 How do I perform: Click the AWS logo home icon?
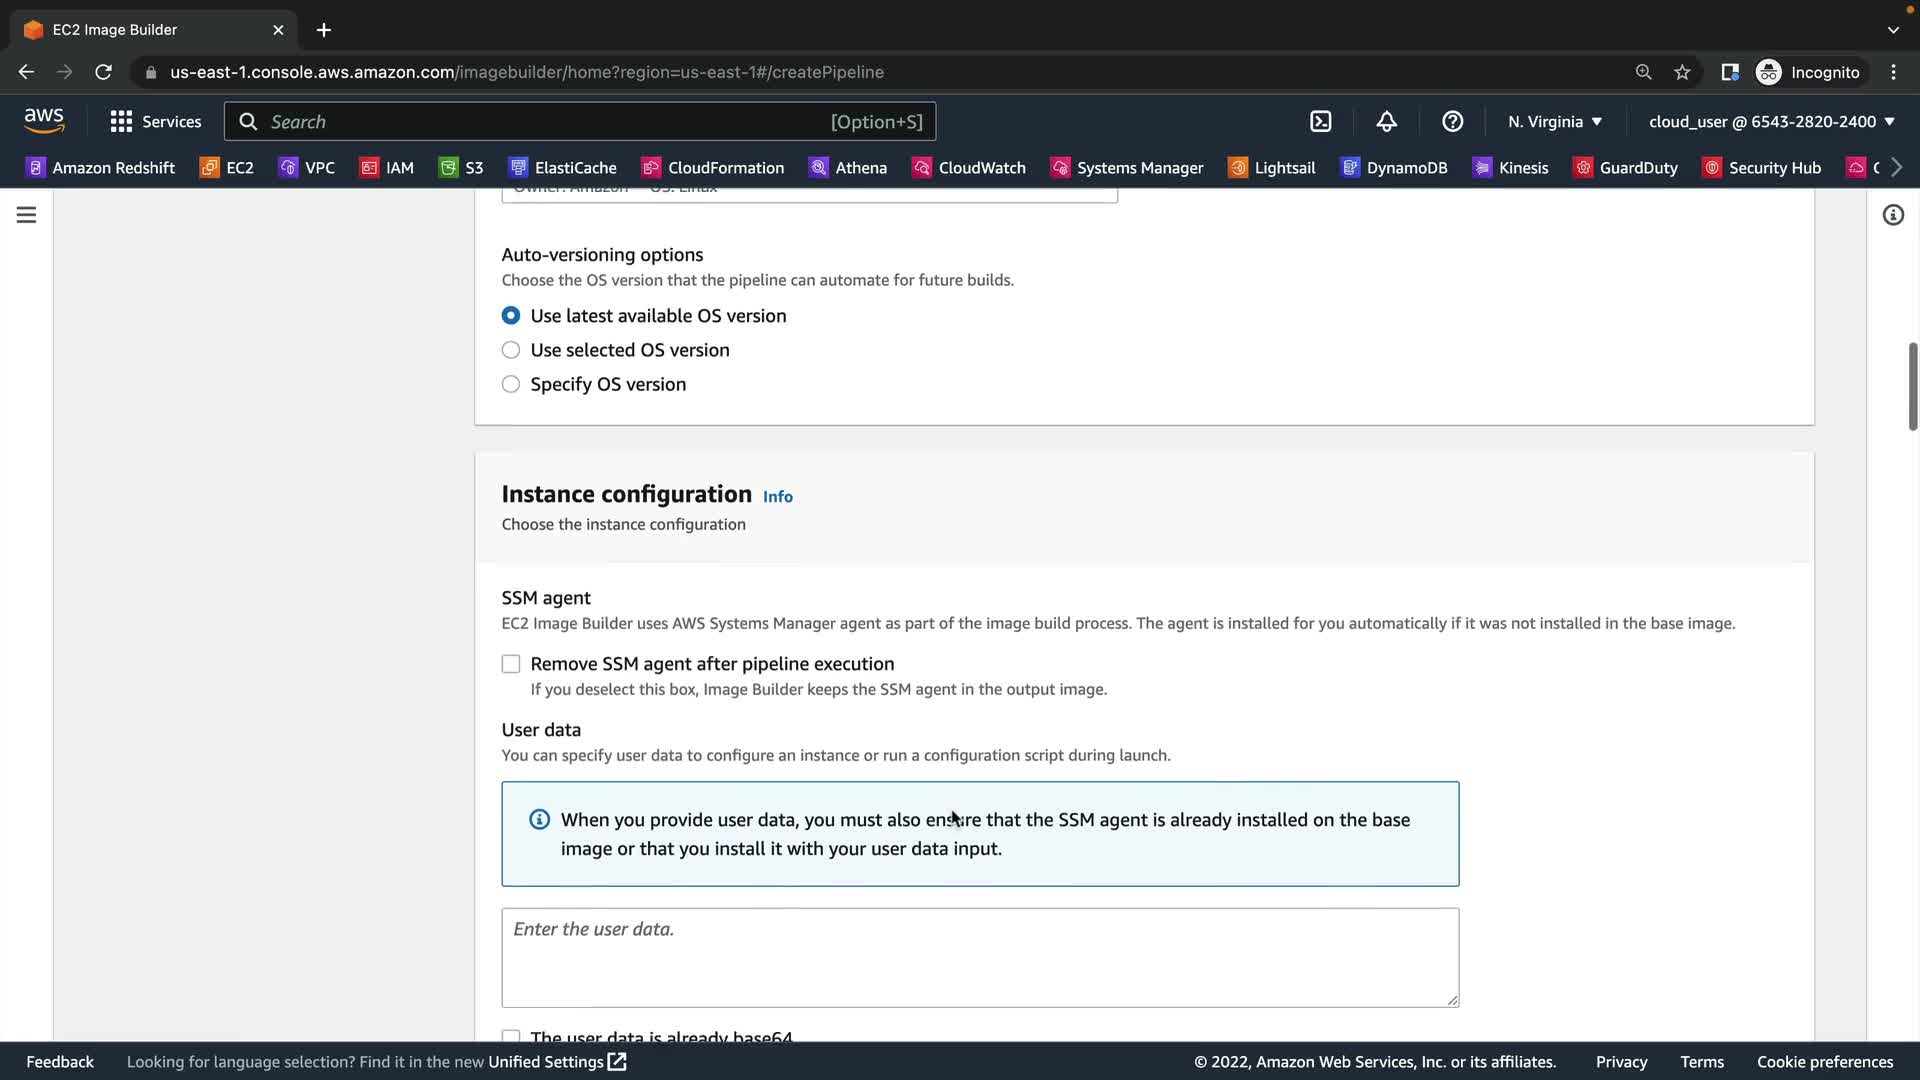(x=44, y=121)
